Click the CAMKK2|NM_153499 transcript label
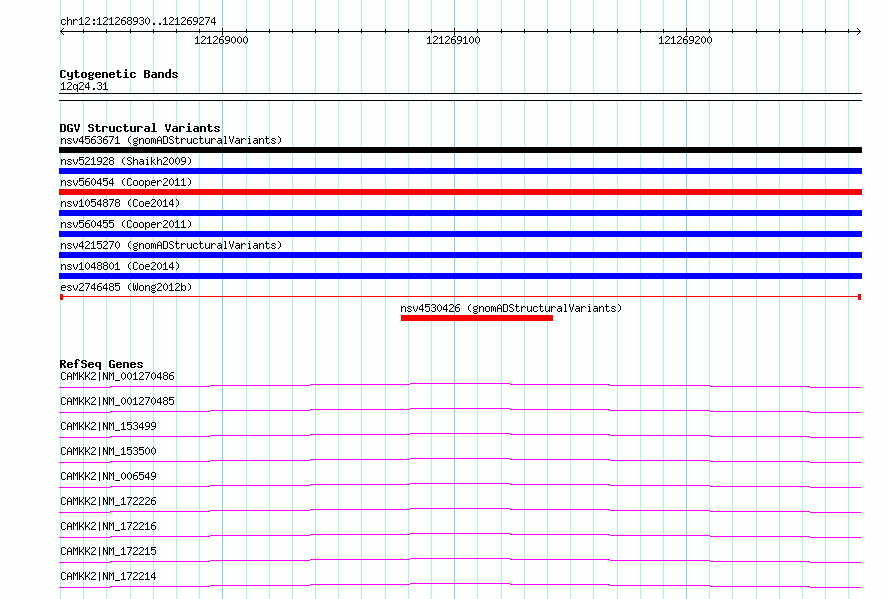The height and width of the screenshot is (599, 890). (x=108, y=426)
